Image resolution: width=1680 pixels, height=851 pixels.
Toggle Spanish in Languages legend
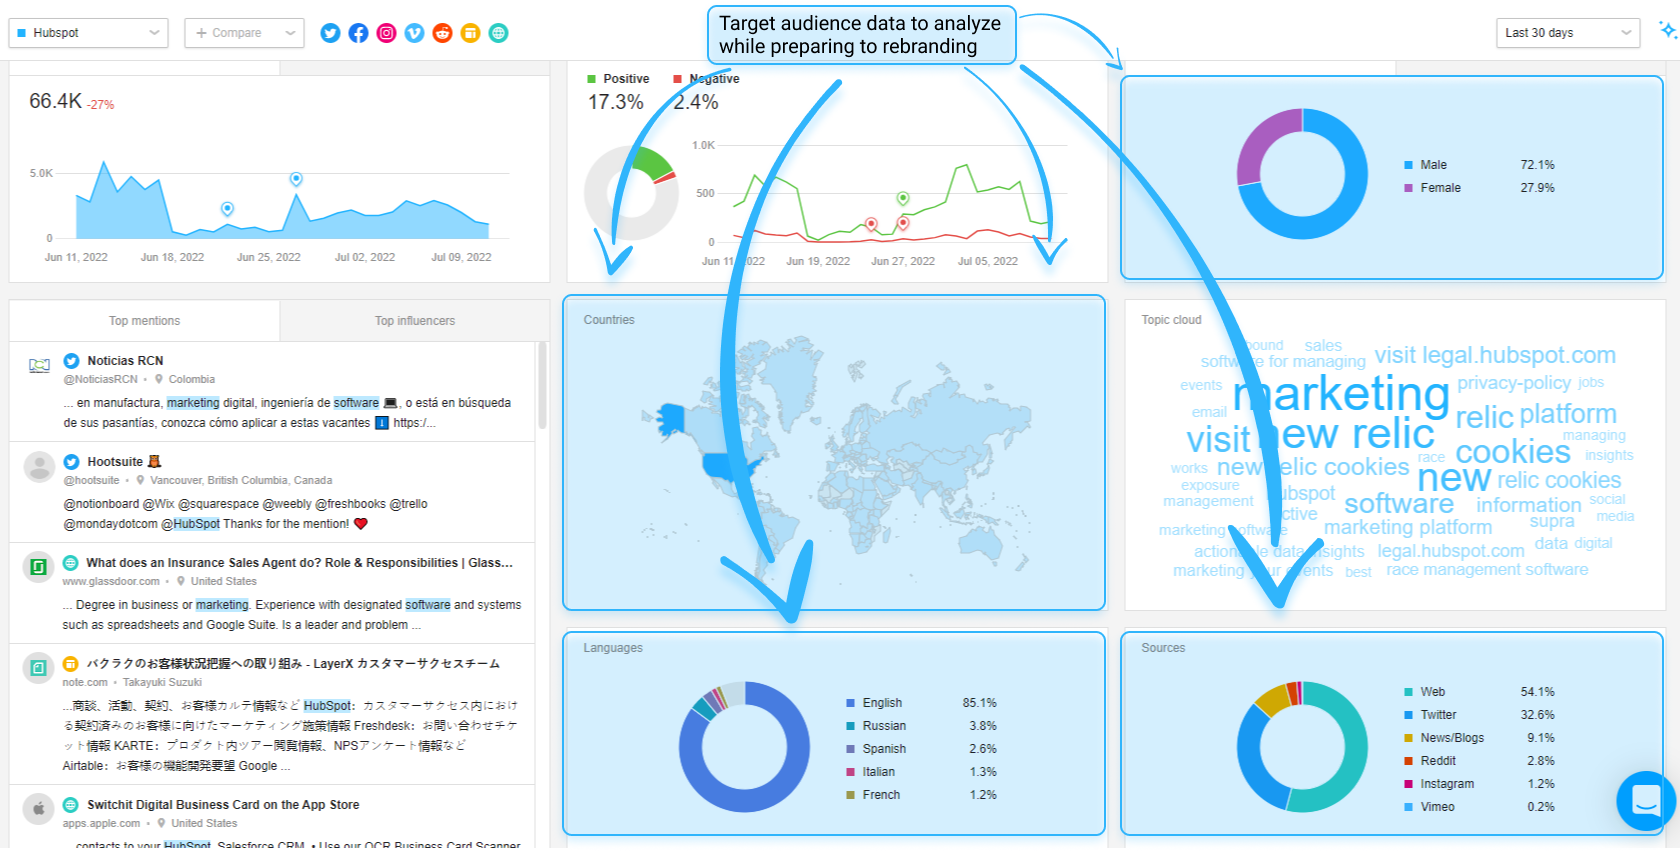point(876,749)
